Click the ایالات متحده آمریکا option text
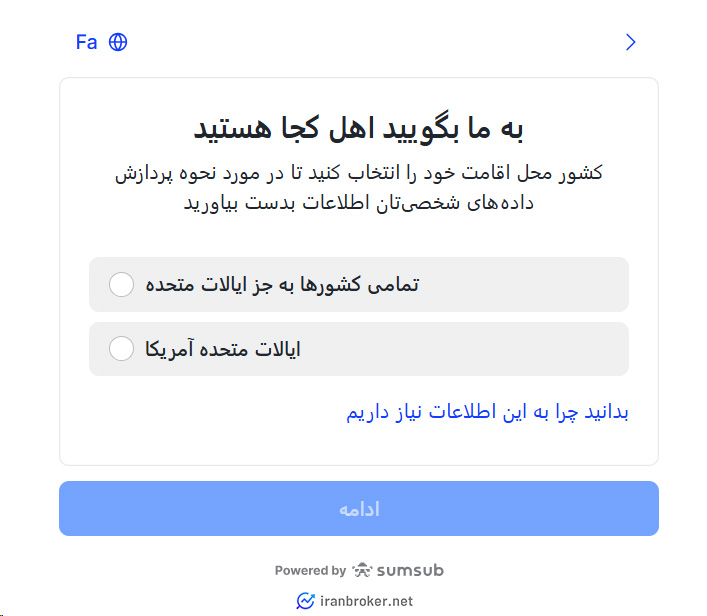Image resolution: width=707 pixels, height=616 pixels. (223, 349)
